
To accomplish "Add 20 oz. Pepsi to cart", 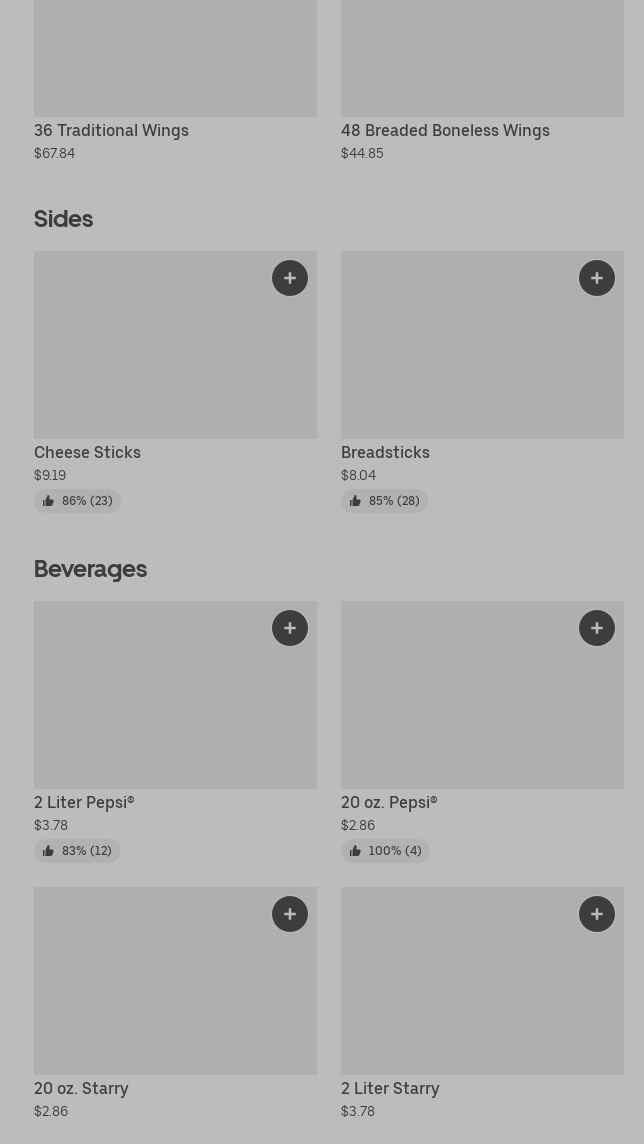I will pos(597,628).
